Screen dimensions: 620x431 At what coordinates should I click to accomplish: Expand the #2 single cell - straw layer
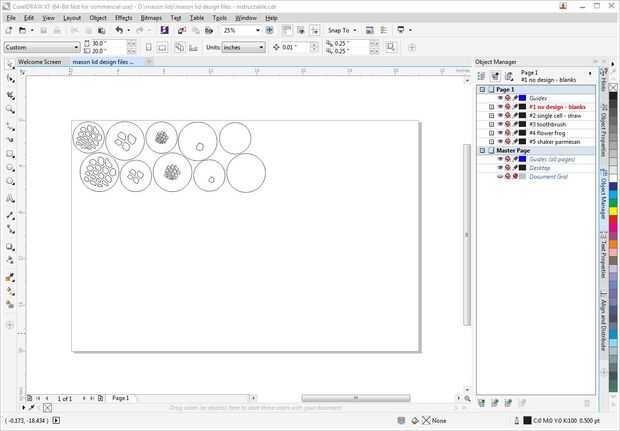coord(491,115)
